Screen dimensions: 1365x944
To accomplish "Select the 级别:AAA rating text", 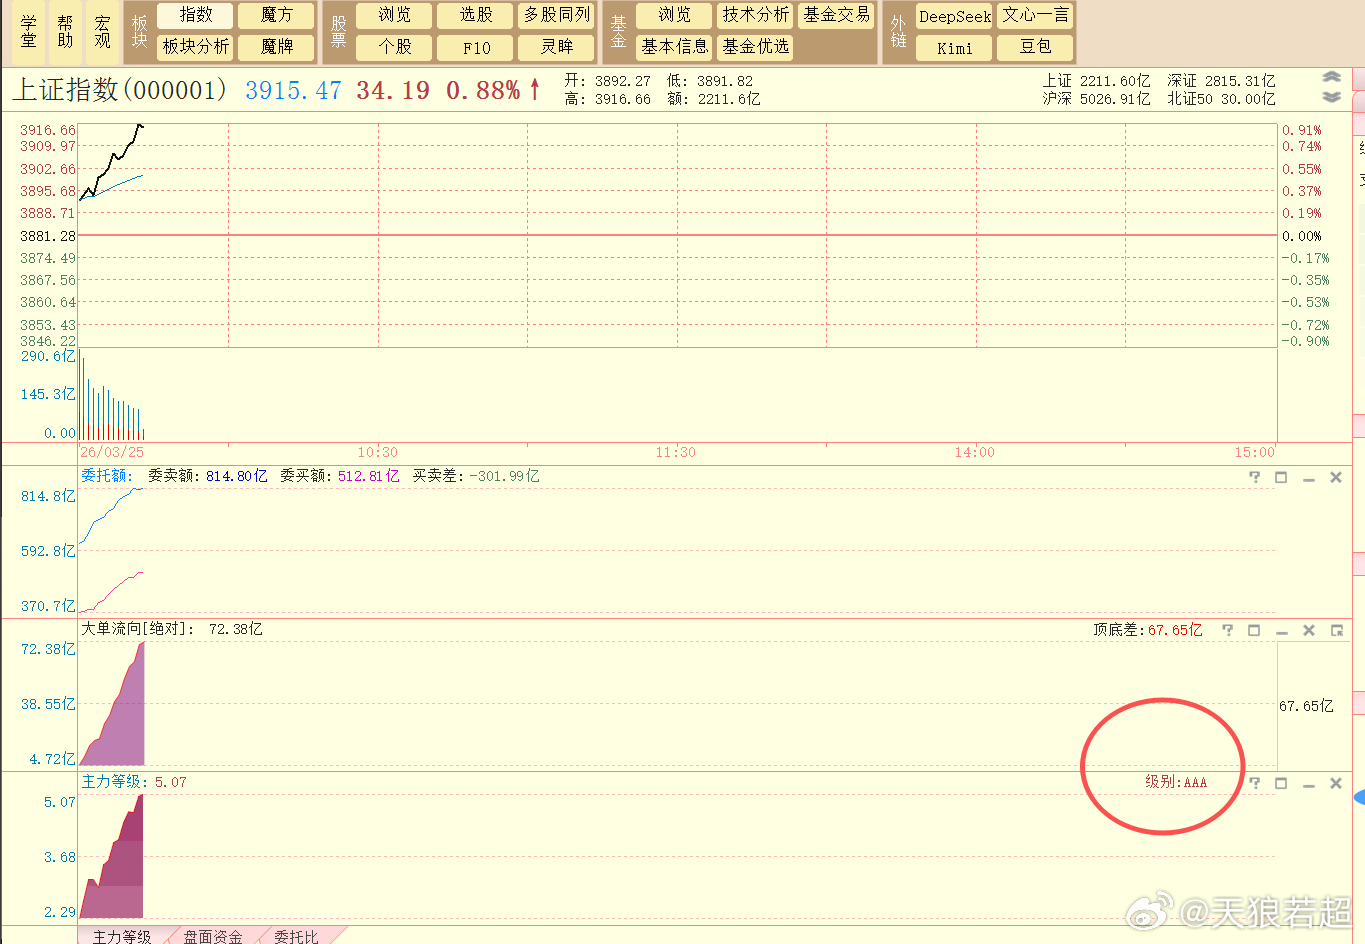I will click(x=1176, y=782).
